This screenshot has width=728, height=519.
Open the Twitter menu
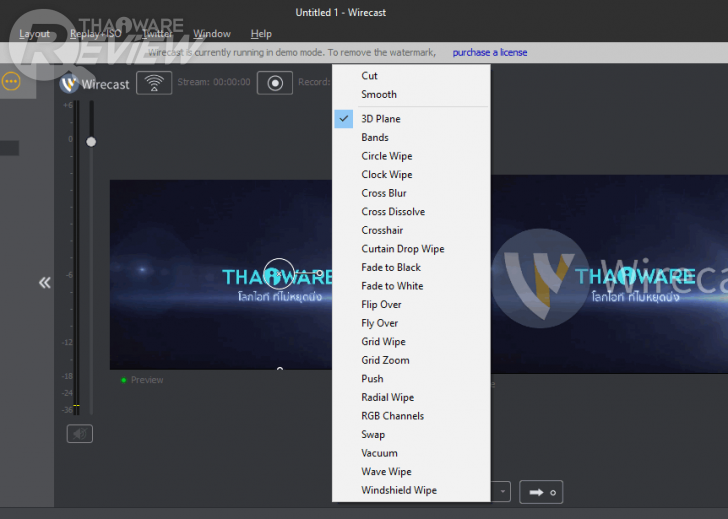(x=157, y=34)
